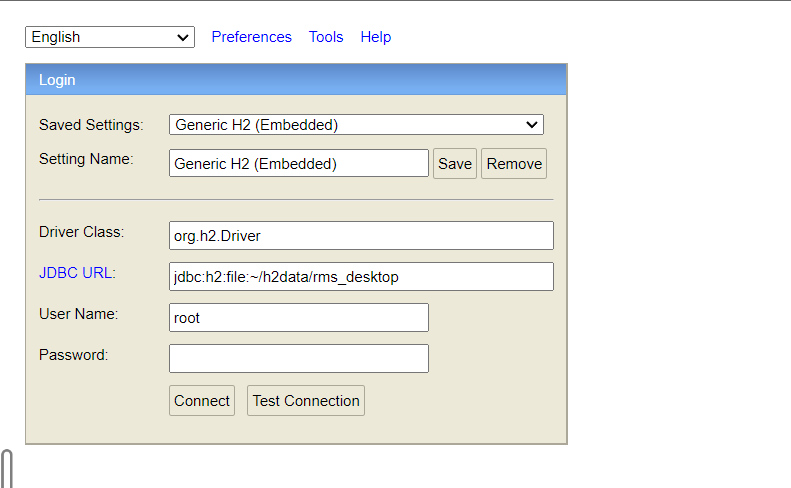Open the Preferences link
The image size is (791, 488).
coord(252,37)
